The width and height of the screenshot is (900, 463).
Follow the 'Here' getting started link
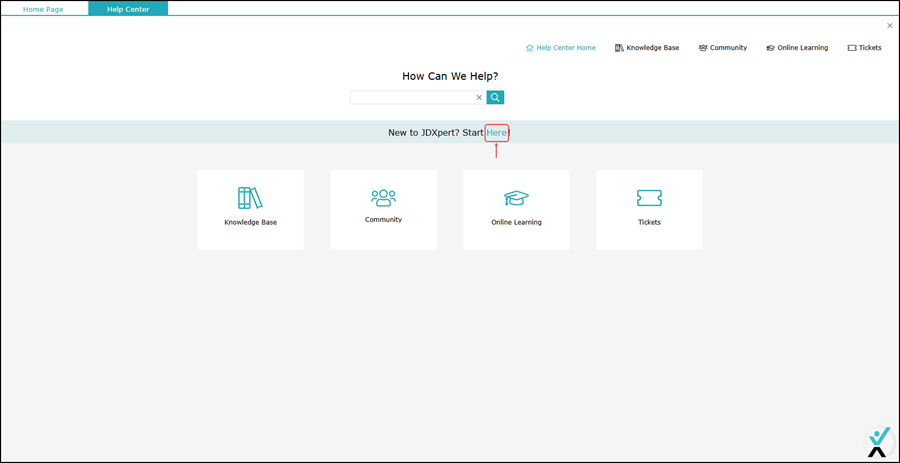coord(497,133)
